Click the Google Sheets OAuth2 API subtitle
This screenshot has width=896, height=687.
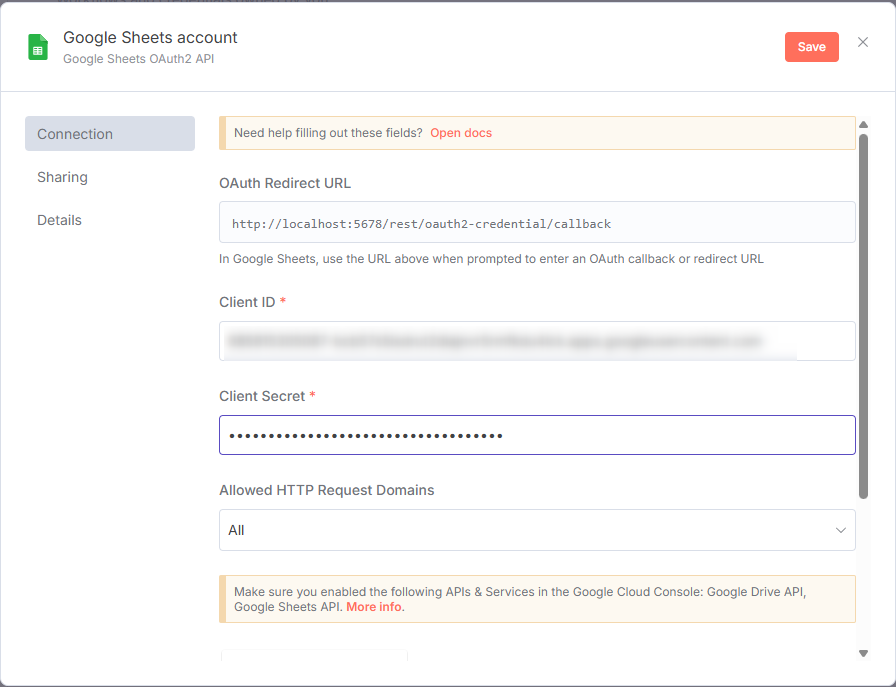[138, 59]
